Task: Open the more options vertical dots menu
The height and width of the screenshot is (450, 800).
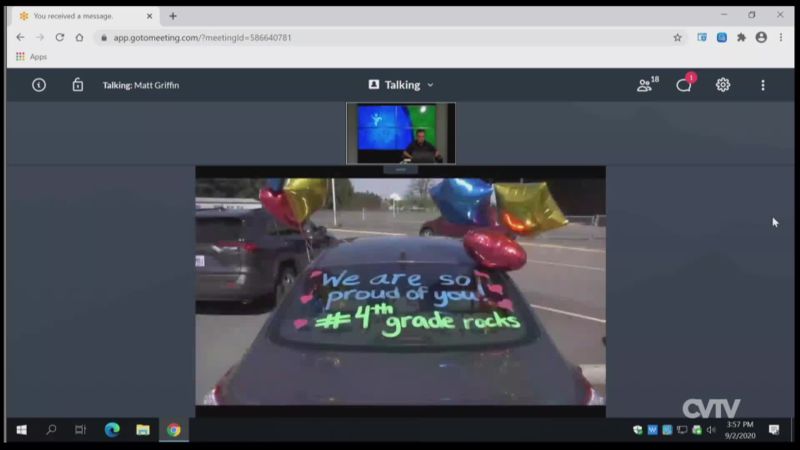Action: [762, 85]
